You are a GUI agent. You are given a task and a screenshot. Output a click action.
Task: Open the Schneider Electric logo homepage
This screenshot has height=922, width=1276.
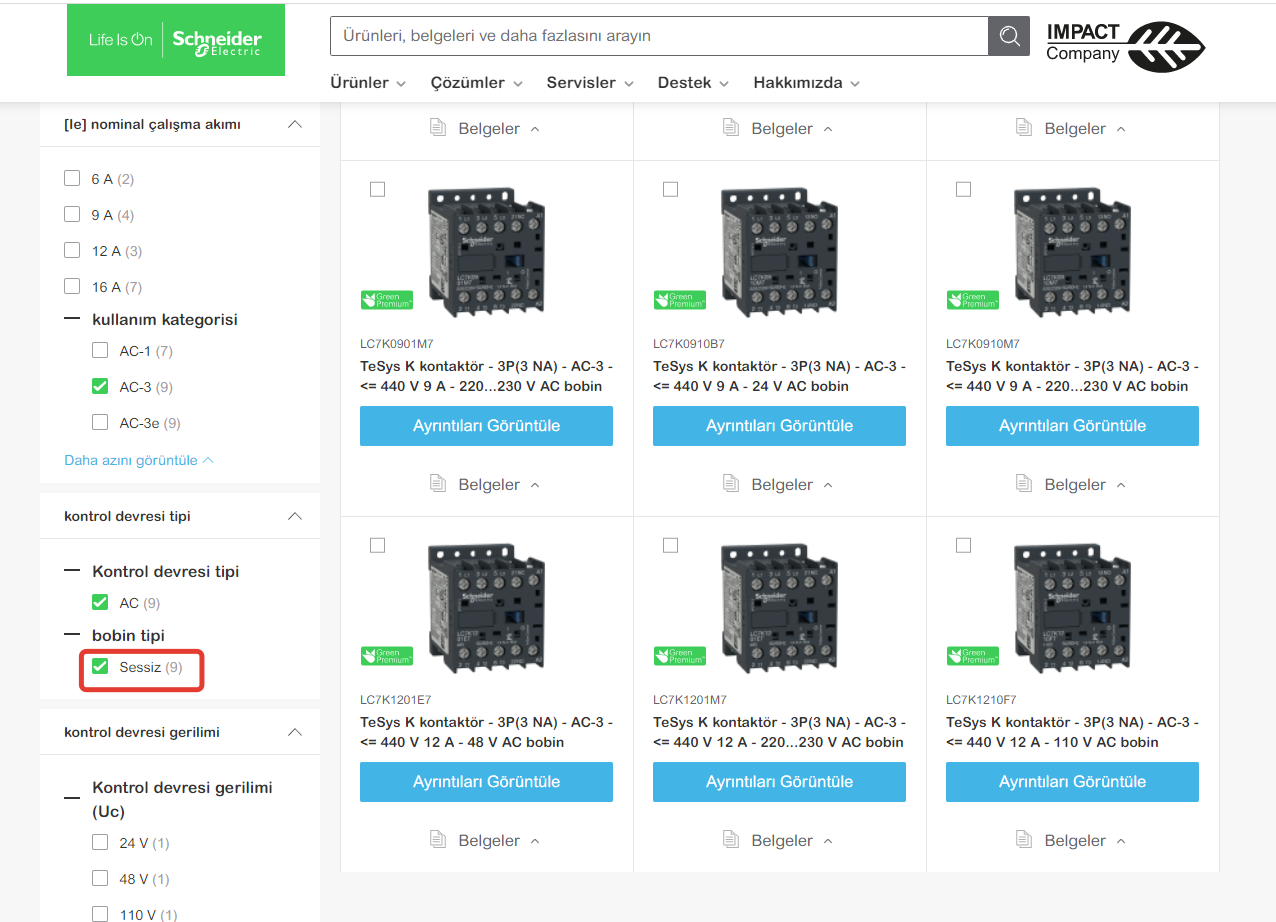tap(176, 40)
